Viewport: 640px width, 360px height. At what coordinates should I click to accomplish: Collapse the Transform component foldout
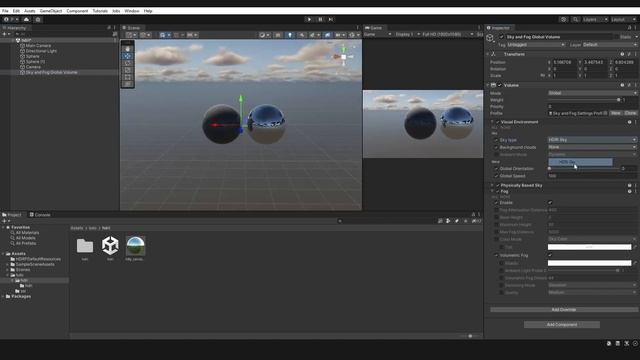pyautogui.click(x=488, y=54)
